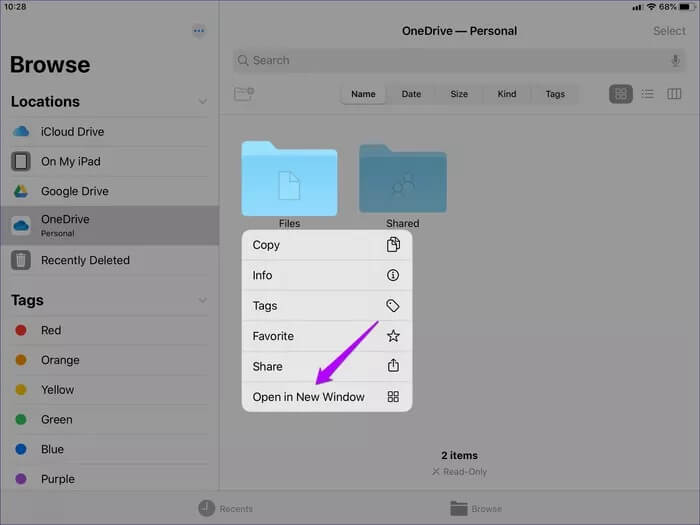Choose Favorite from the context menu
This screenshot has height=525, width=700.
(327, 336)
